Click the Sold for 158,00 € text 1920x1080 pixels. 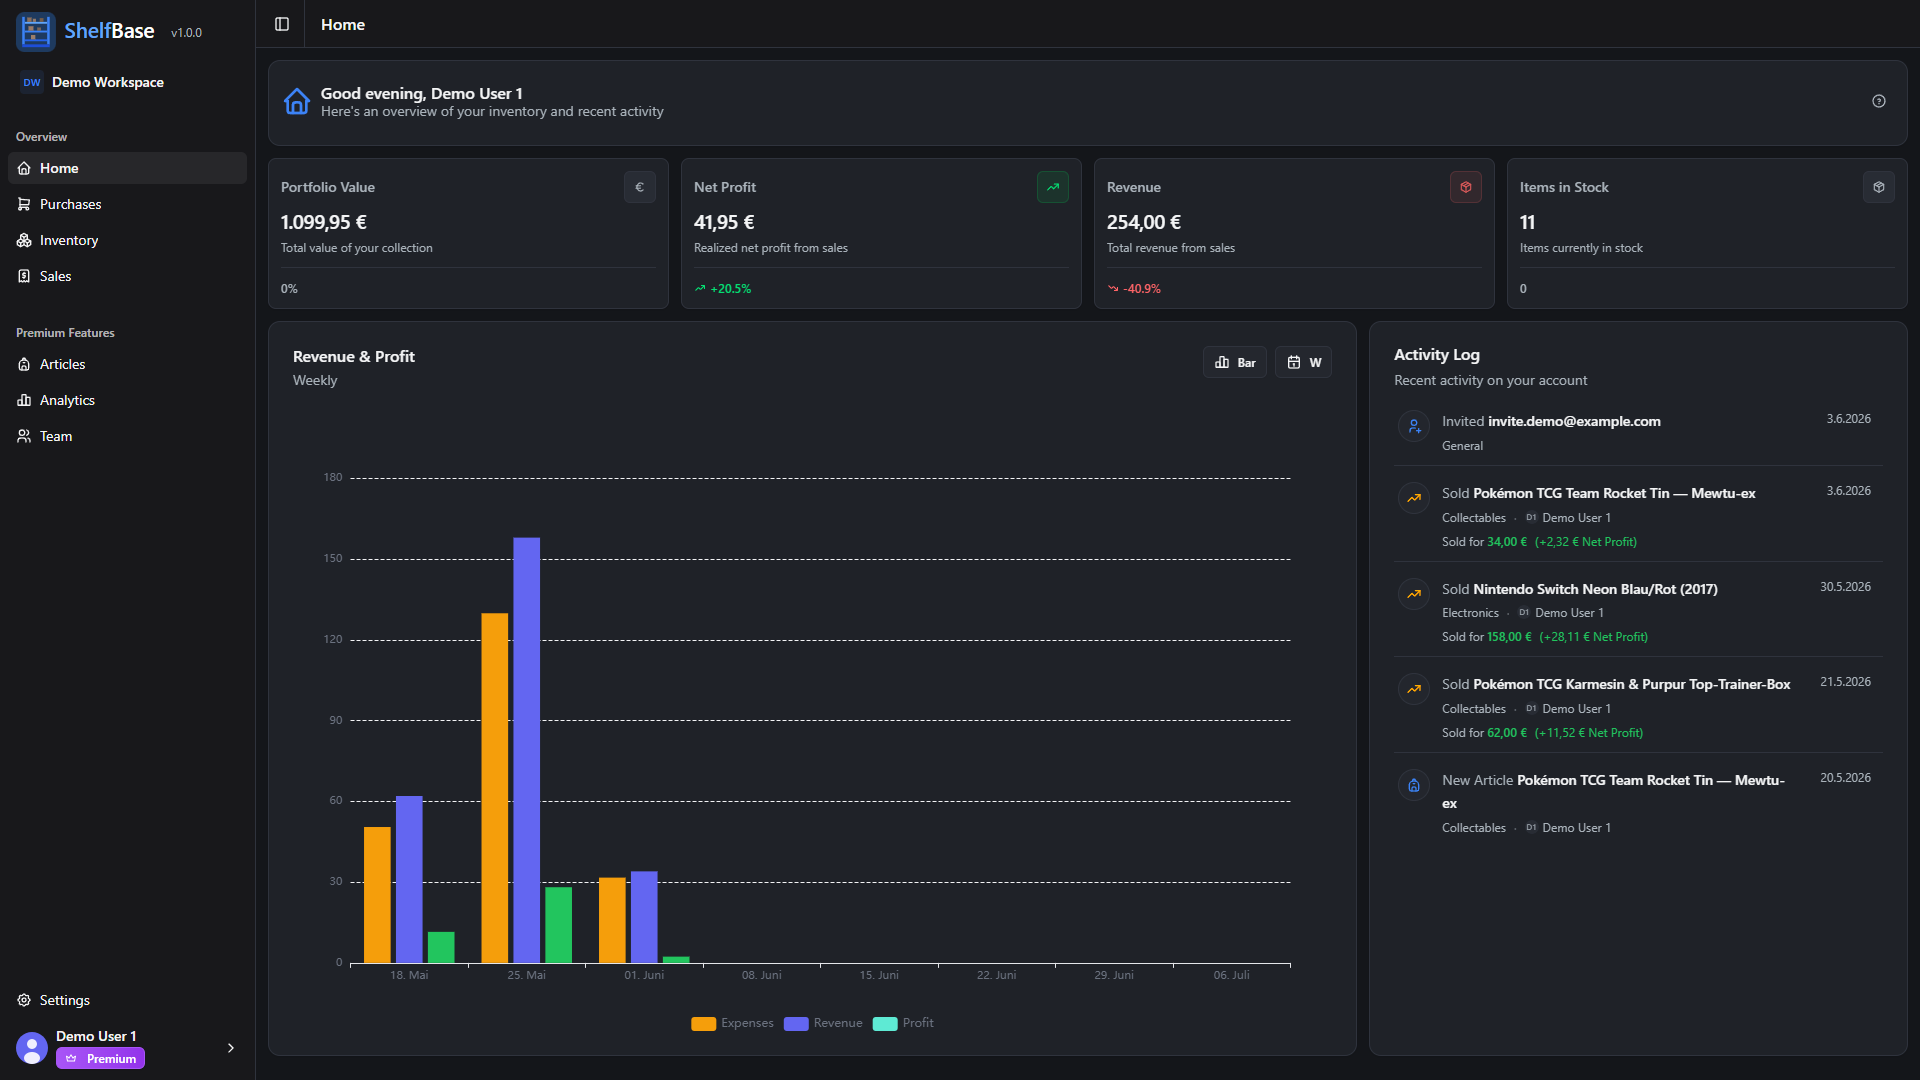(1486, 637)
